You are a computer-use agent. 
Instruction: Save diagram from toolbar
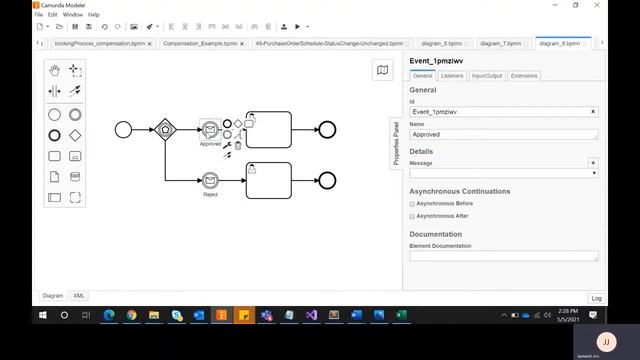[75, 27]
